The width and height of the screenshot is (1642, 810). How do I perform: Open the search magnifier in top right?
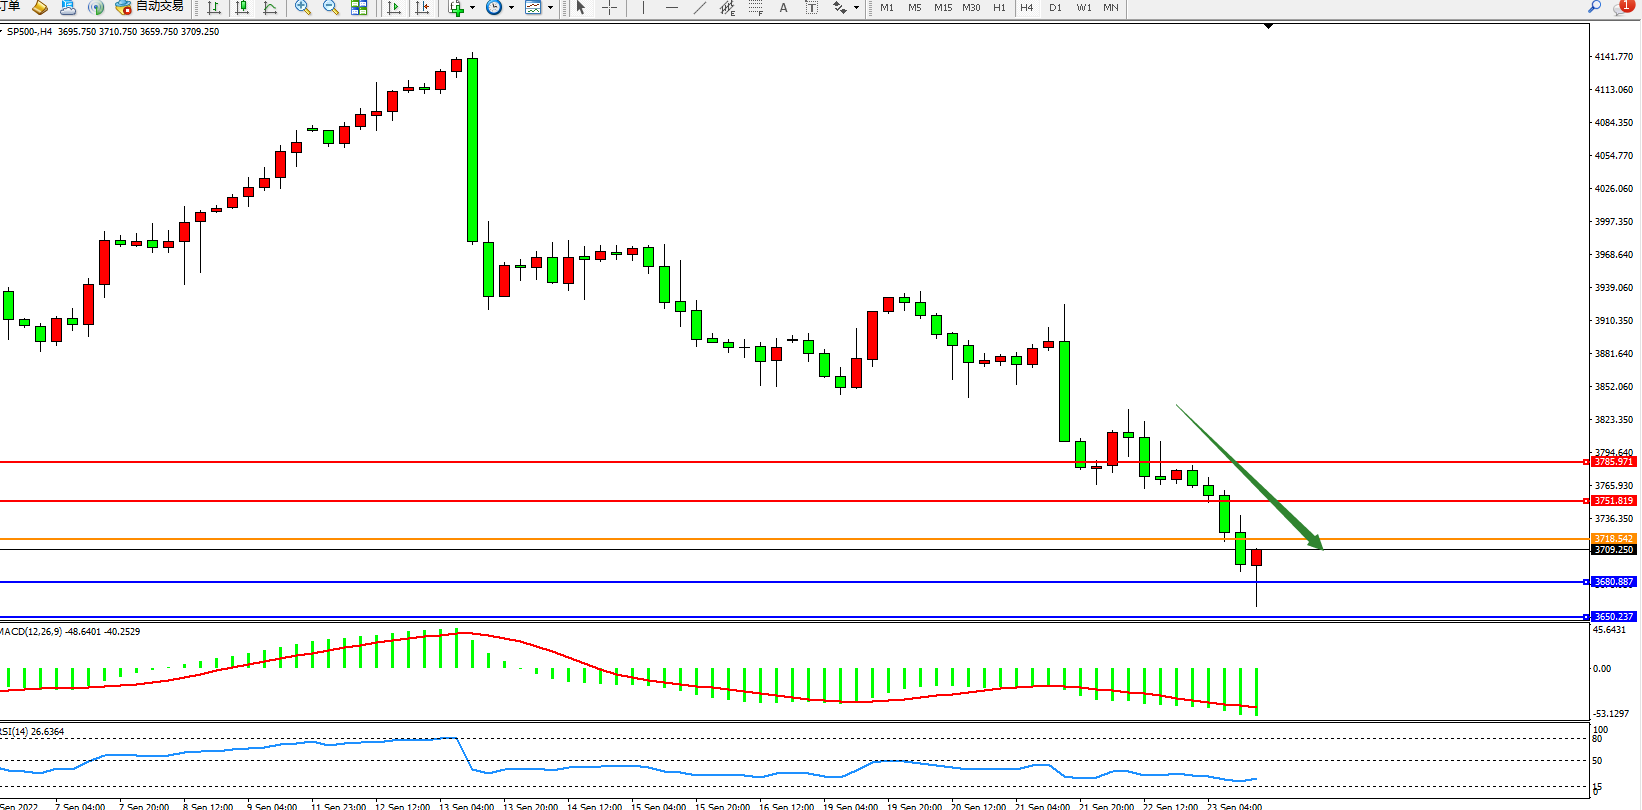tap(1595, 7)
